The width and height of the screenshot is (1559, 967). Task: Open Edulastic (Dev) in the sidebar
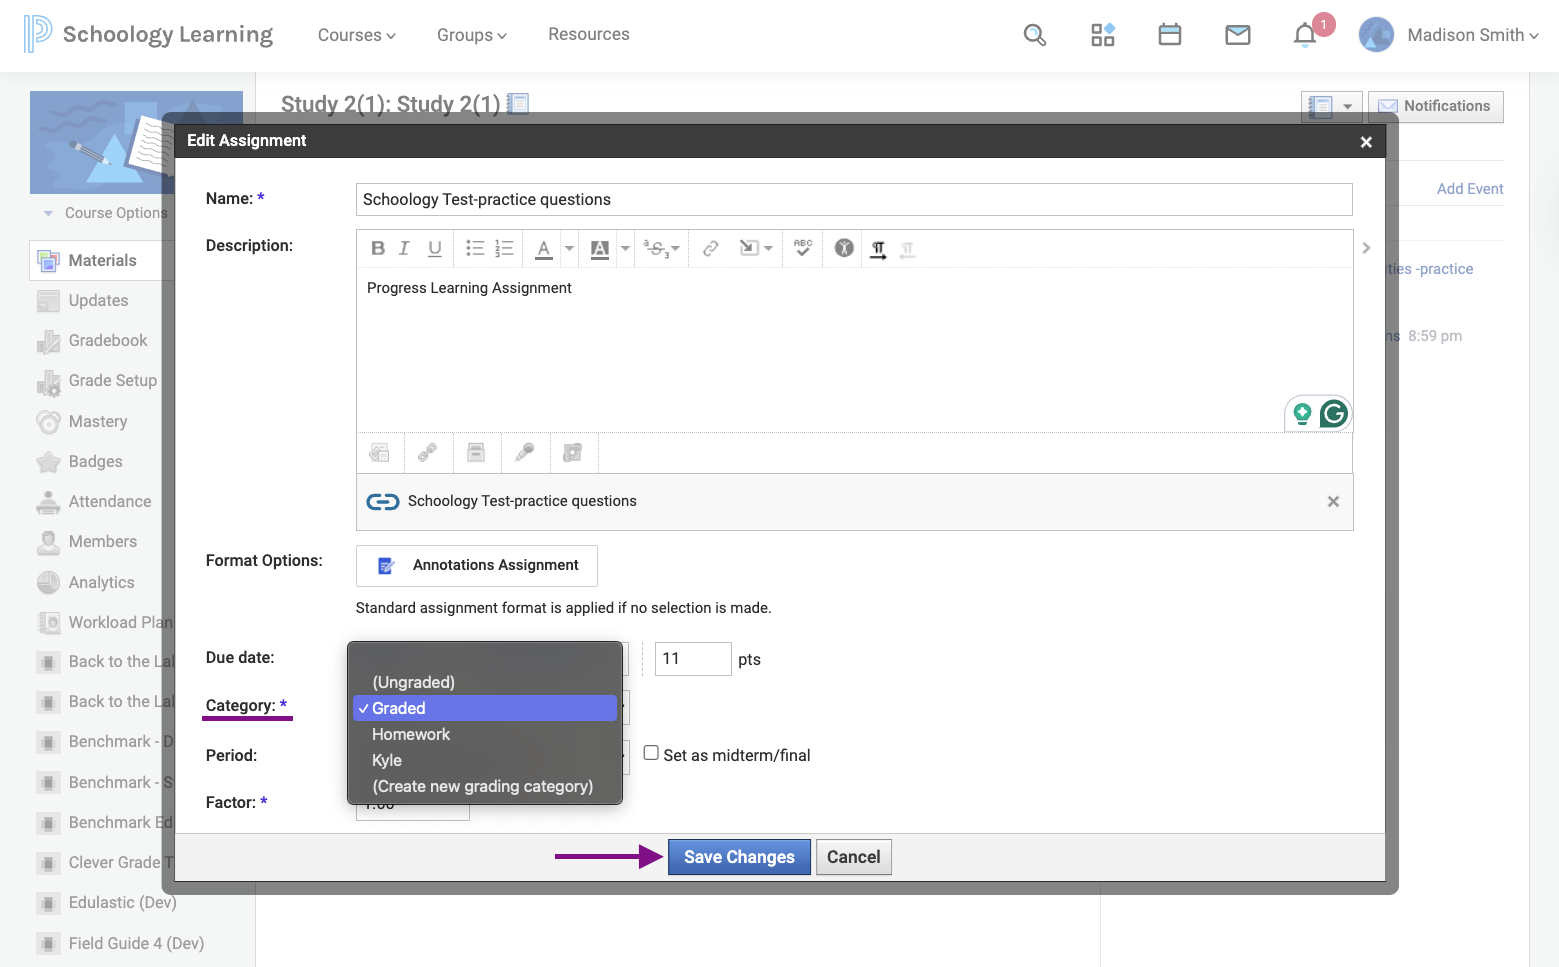pyautogui.click(x=122, y=902)
